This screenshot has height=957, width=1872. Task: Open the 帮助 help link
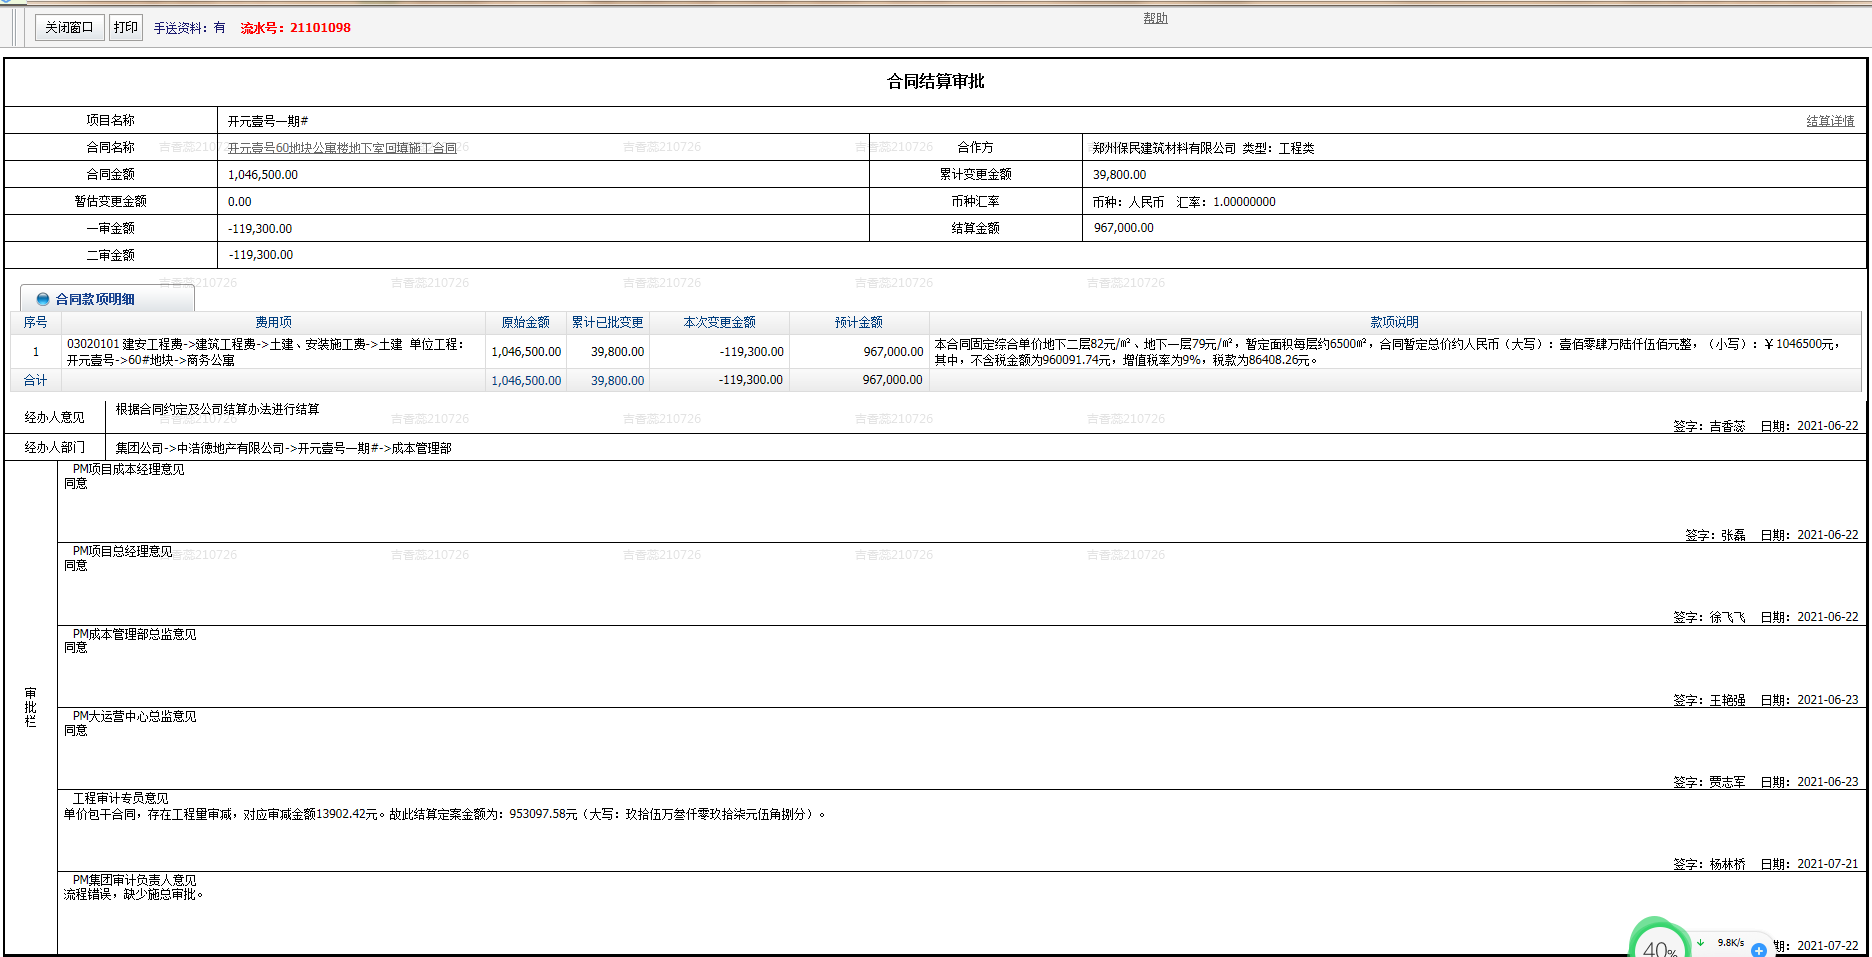[1155, 18]
